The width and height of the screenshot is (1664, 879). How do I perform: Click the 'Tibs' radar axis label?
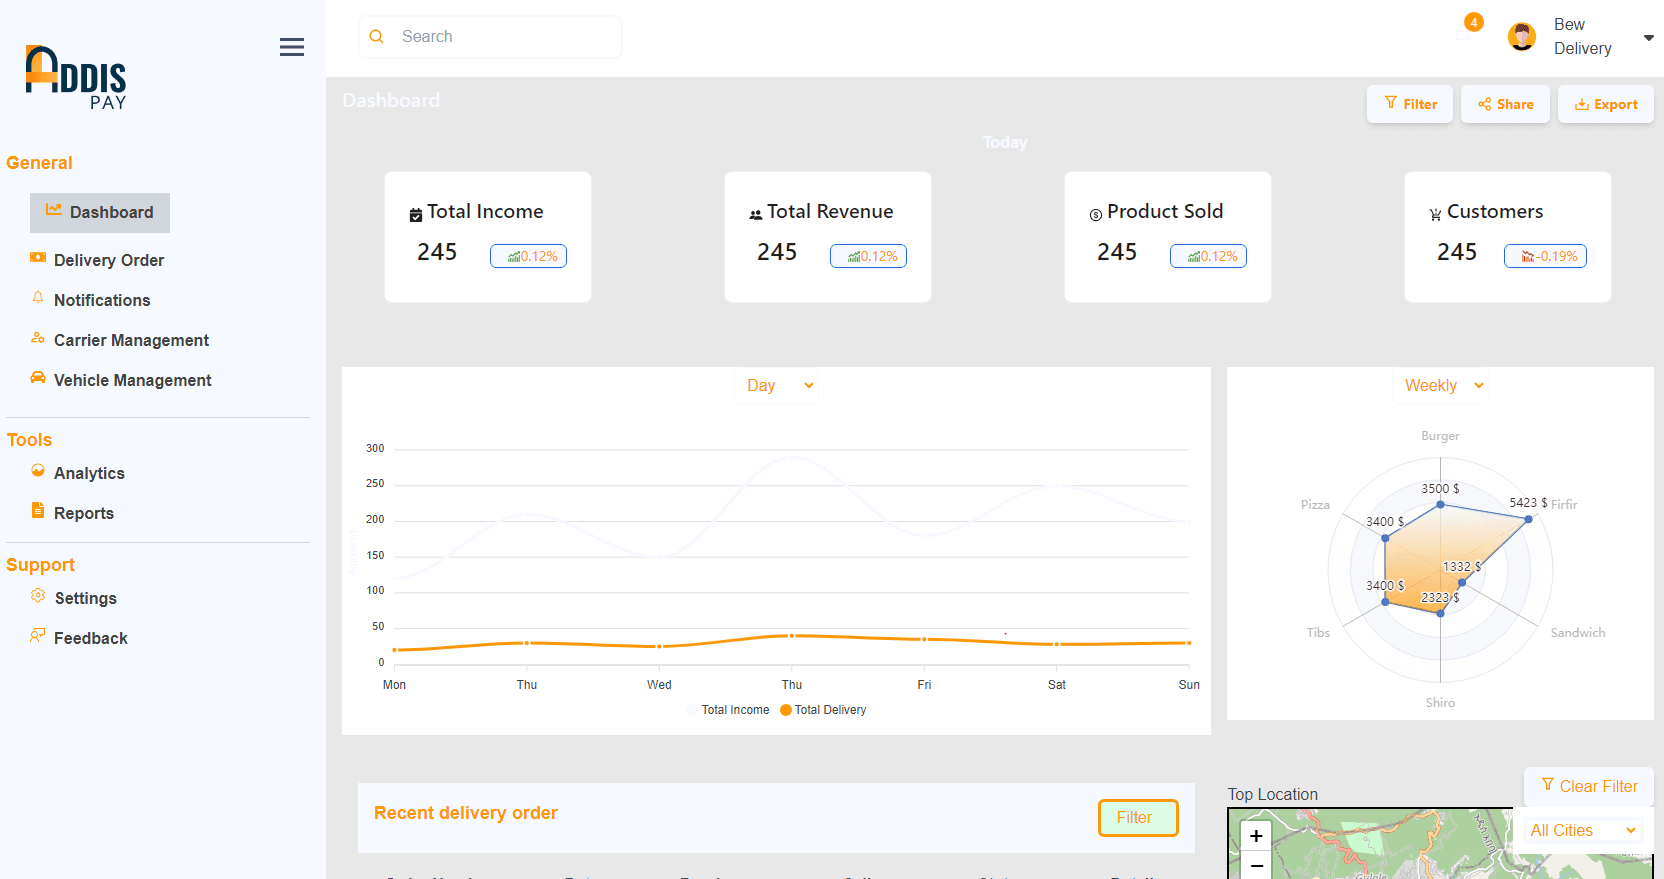pyautogui.click(x=1318, y=633)
